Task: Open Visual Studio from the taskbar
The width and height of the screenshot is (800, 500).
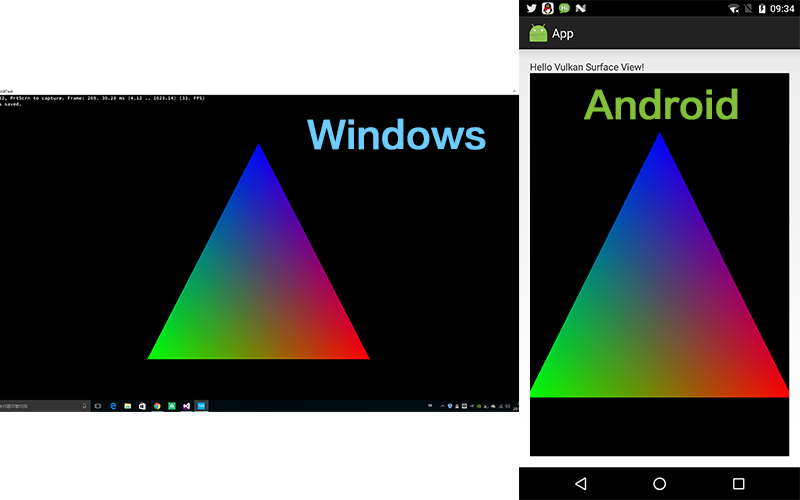Action: [x=187, y=406]
